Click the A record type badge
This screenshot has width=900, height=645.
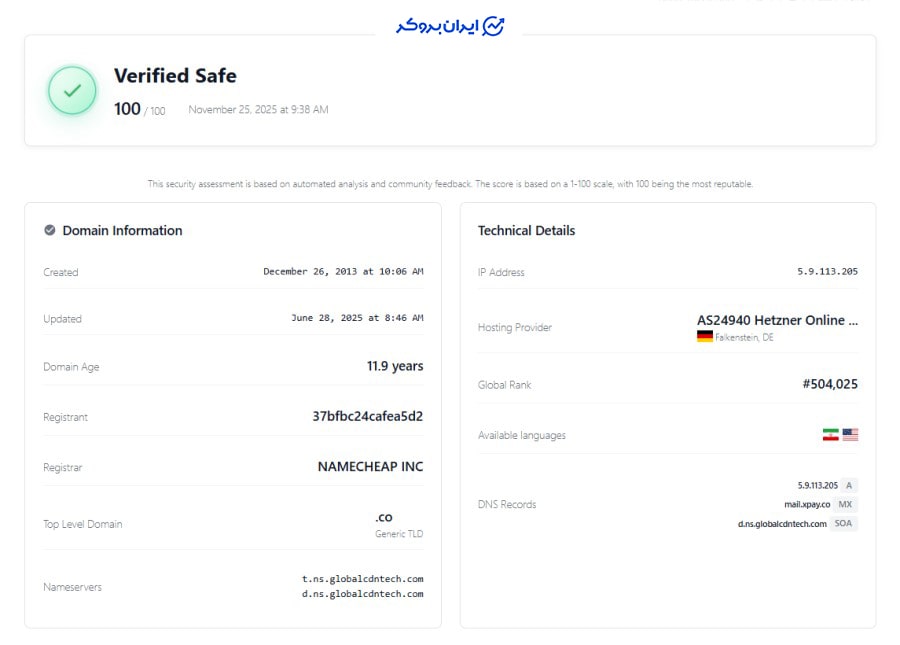pos(849,485)
